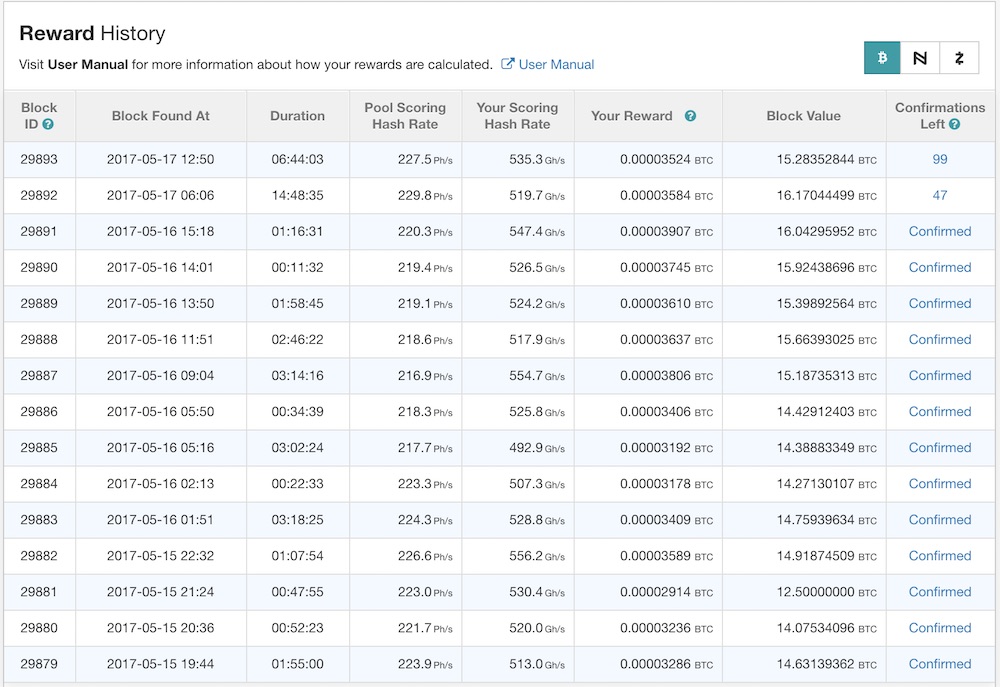Image resolution: width=1000 pixels, height=687 pixels.
Task: Click duration 03:18:25
Action: (297, 520)
